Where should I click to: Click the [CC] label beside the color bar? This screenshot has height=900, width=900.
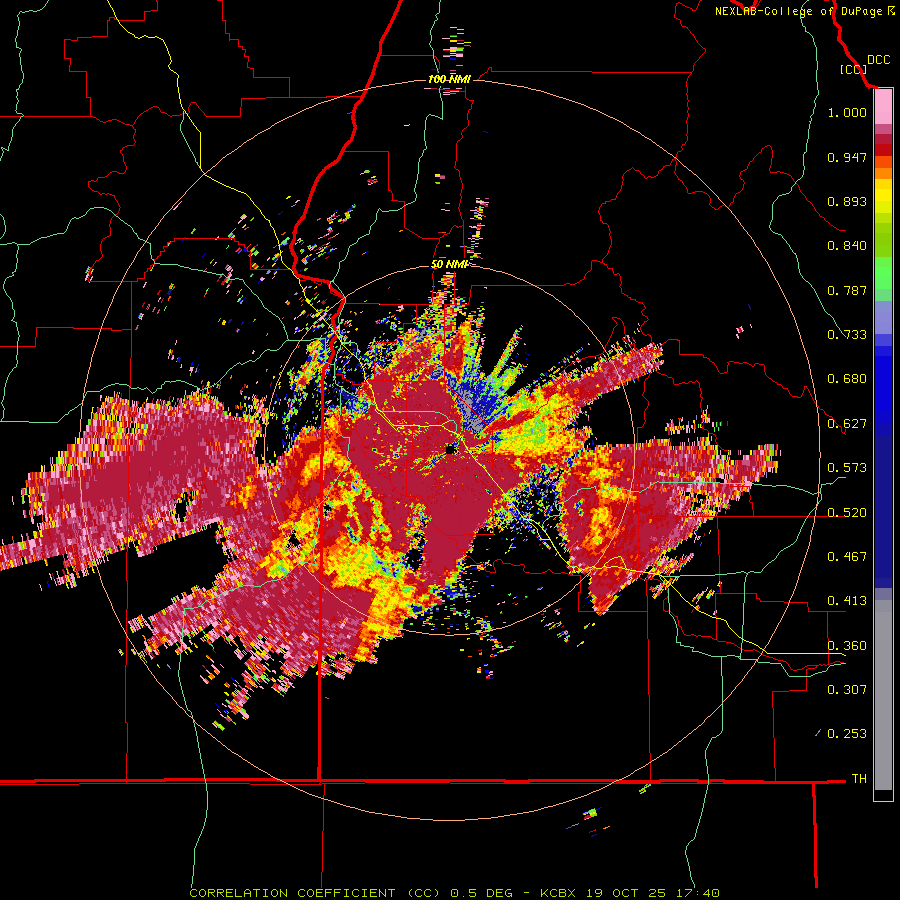coord(854,69)
